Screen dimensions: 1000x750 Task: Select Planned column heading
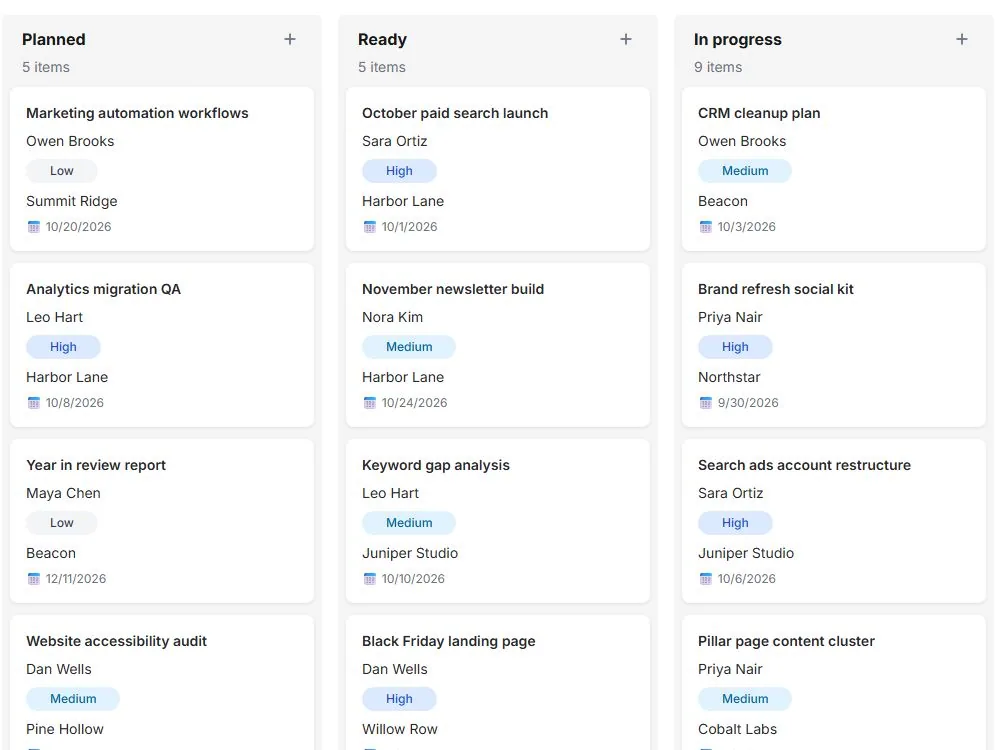pyautogui.click(x=54, y=40)
